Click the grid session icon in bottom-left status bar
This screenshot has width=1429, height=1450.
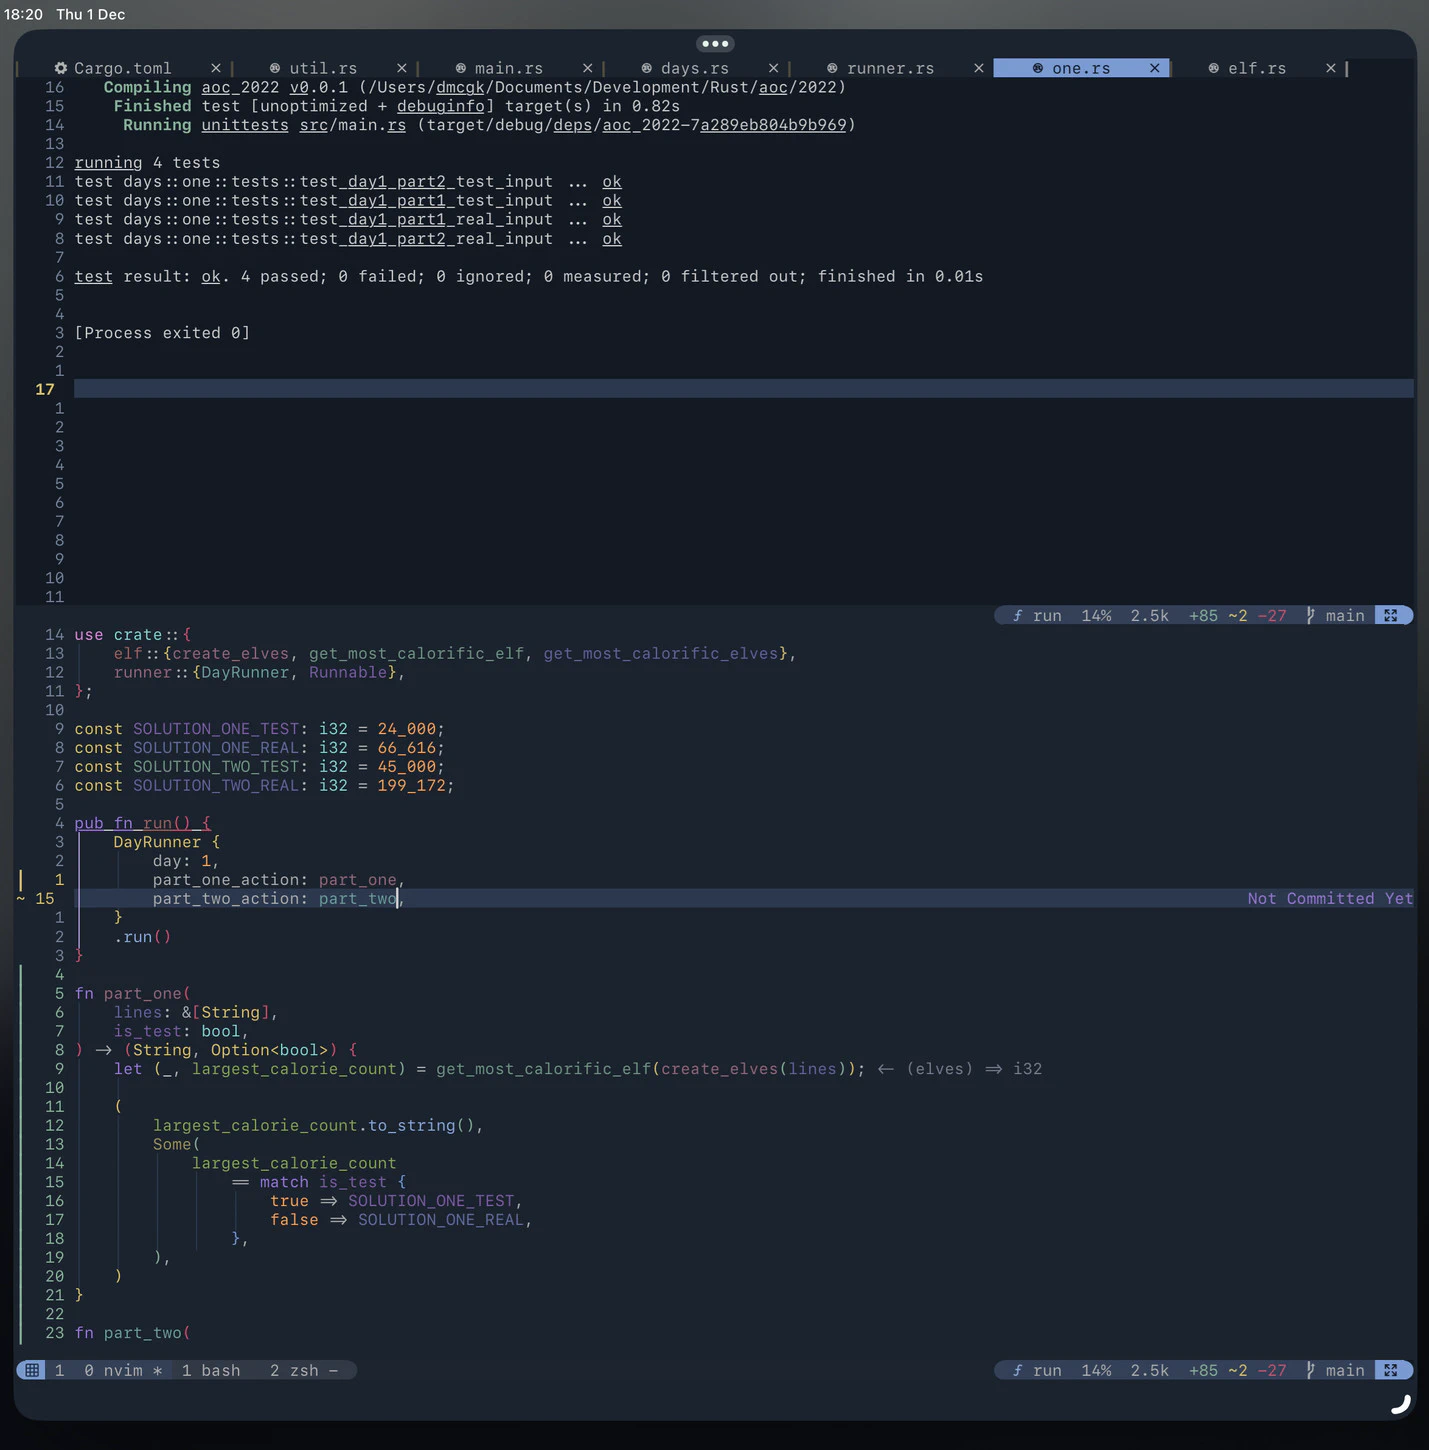[32, 1370]
